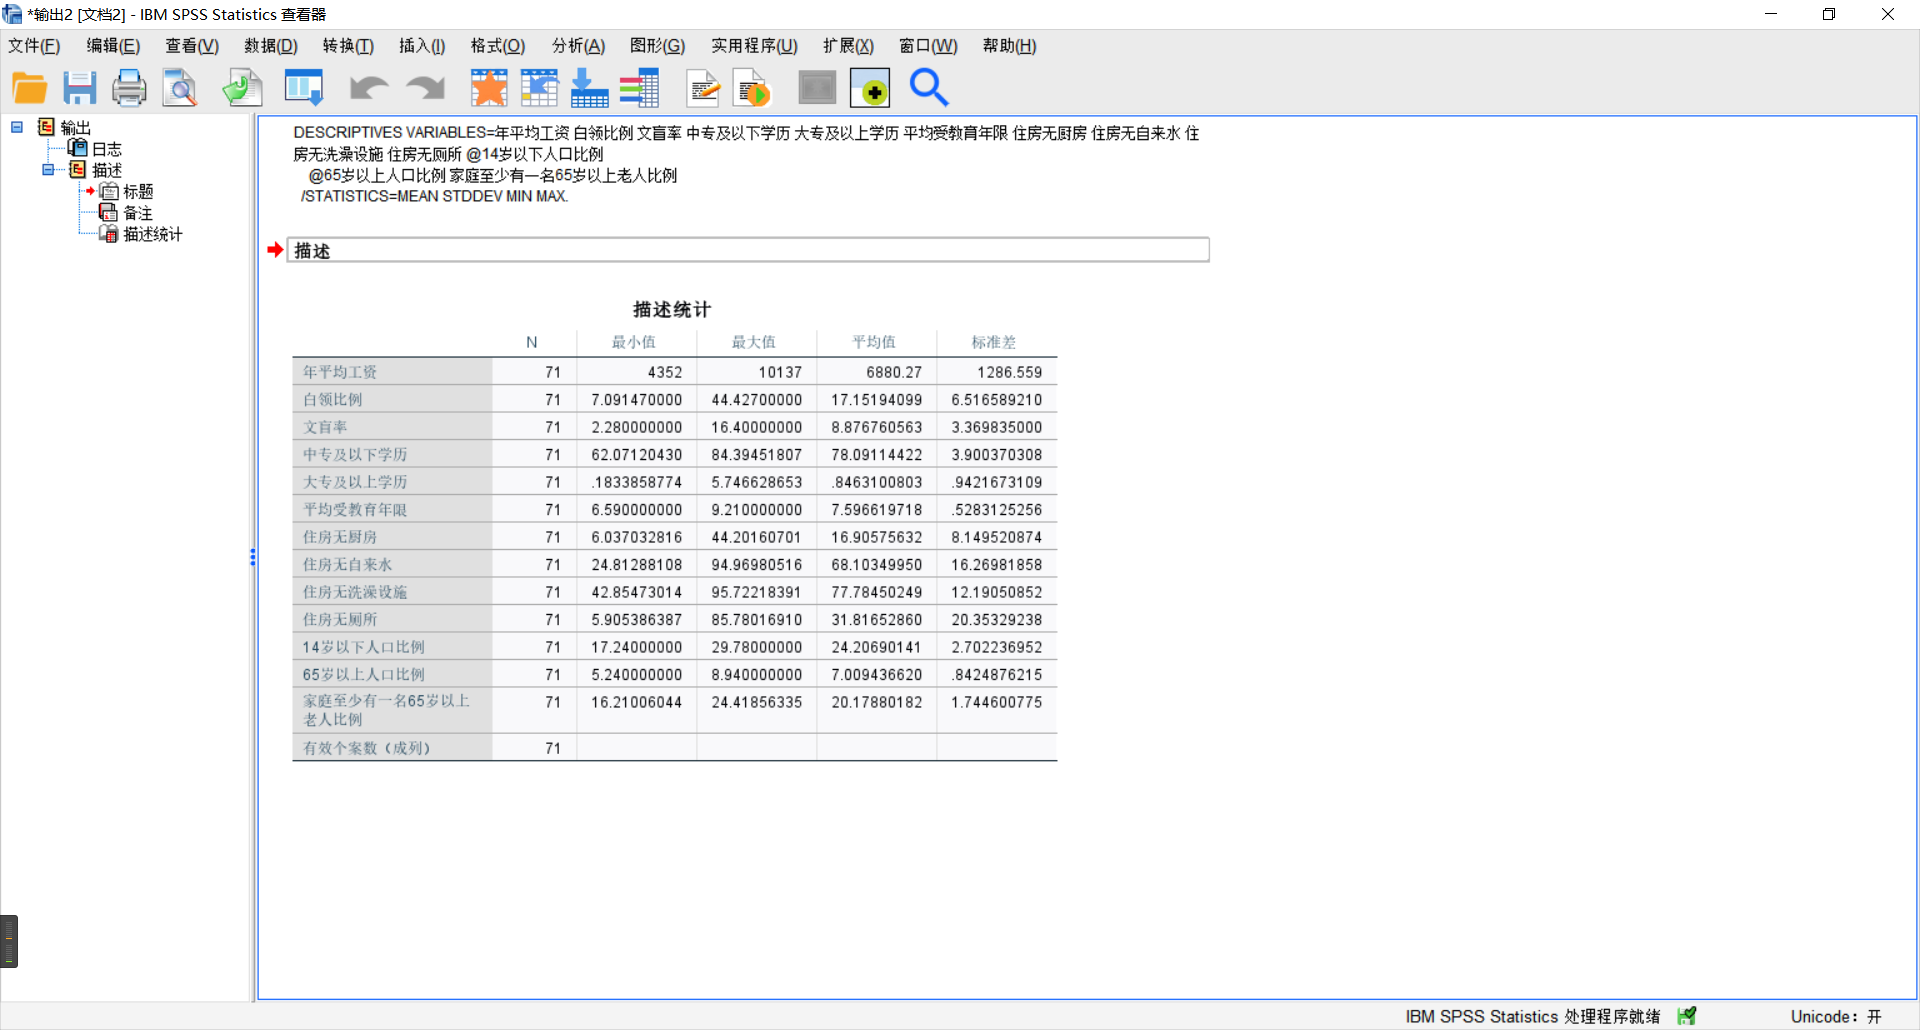
Task: Select the 输出 root item in the outline
Action: tap(75, 128)
